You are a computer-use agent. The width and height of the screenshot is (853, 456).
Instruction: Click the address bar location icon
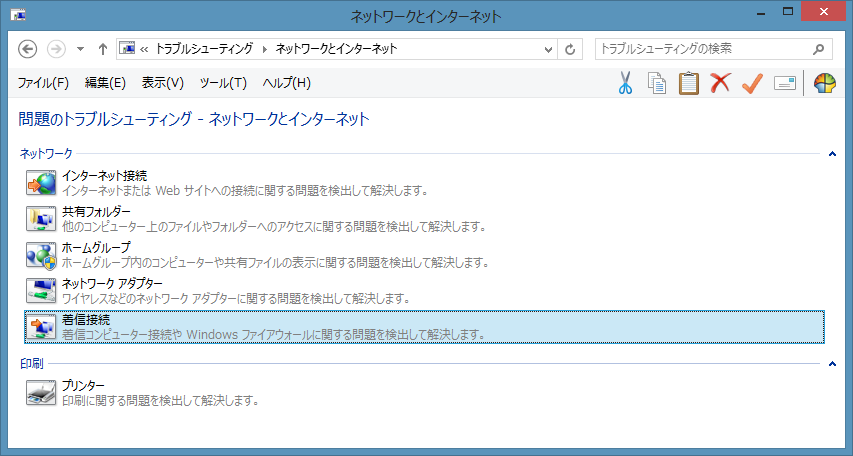pyautogui.click(x=127, y=48)
